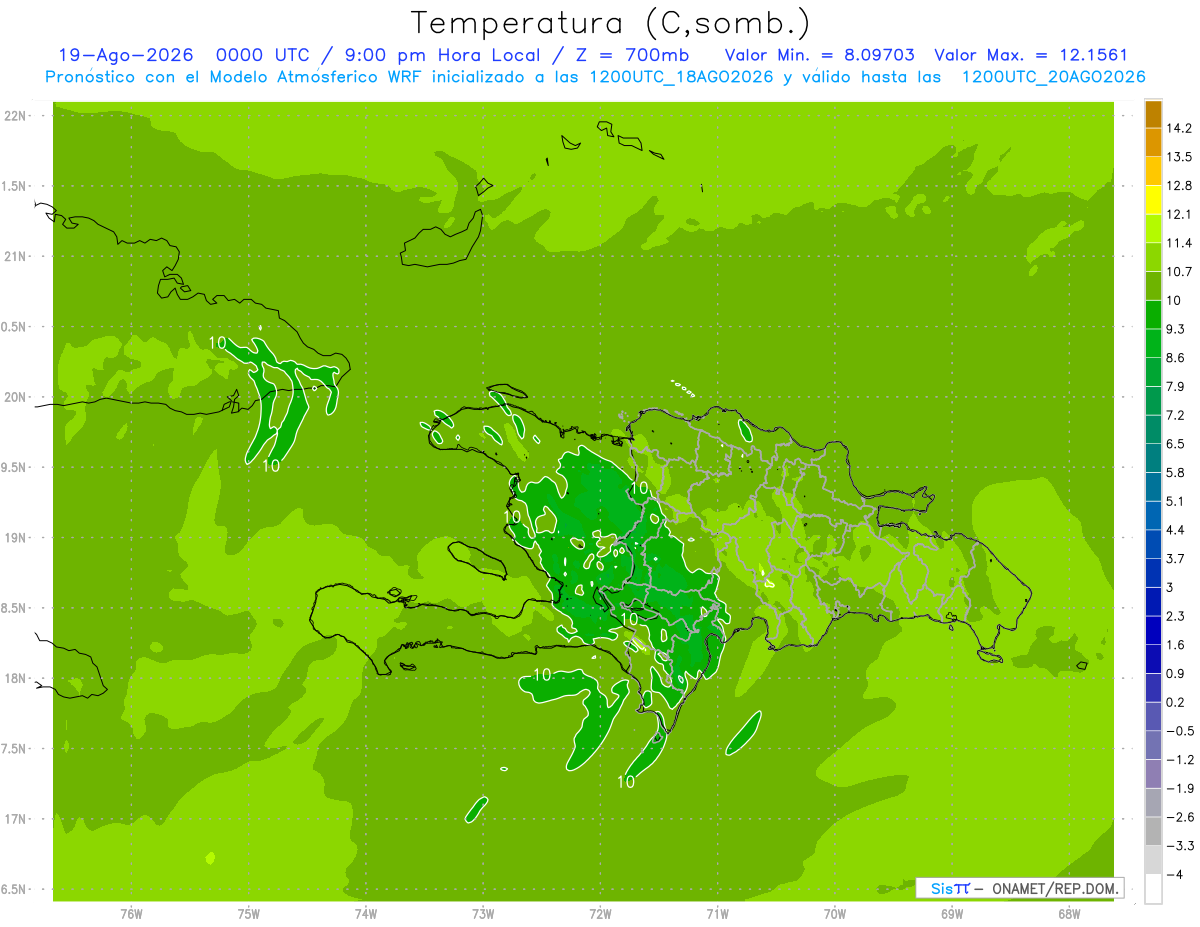Select the title 'Temperatura (C,somb.)'

point(612,22)
